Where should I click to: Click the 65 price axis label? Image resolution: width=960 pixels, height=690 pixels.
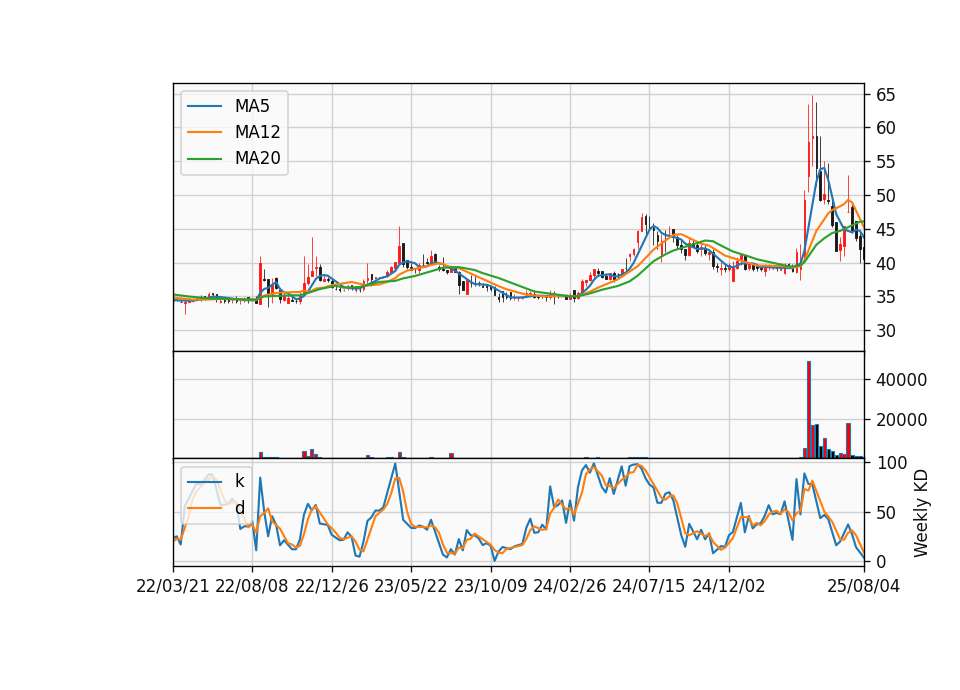coord(885,95)
